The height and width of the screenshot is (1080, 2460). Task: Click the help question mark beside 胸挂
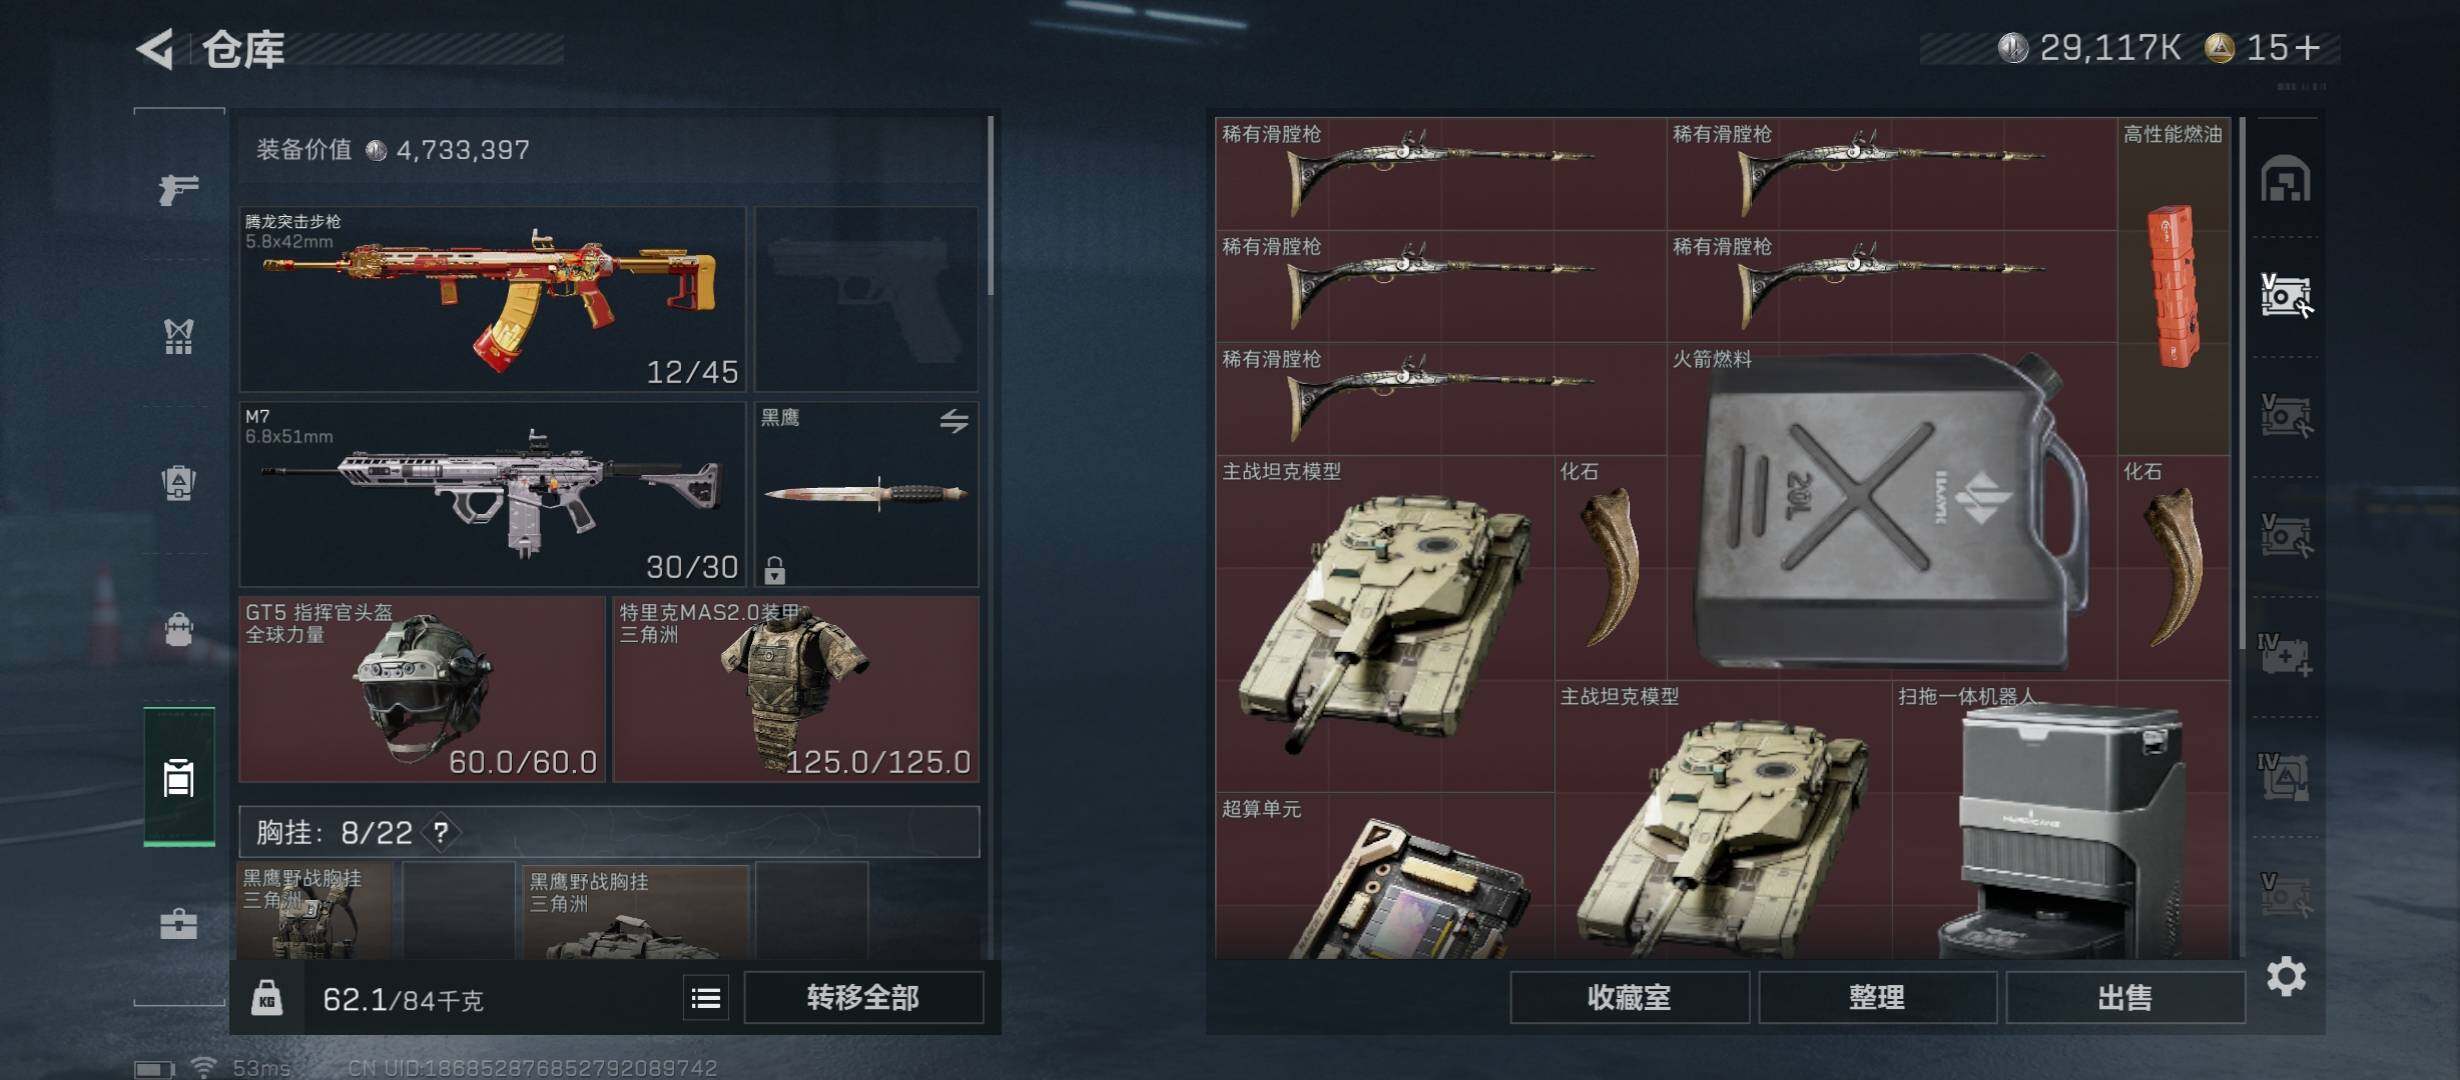[441, 832]
